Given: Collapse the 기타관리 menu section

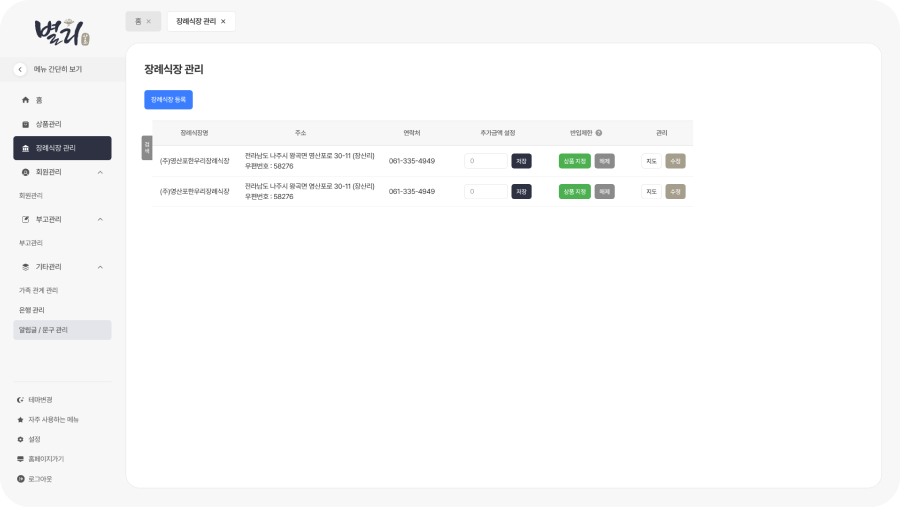Looking at the screenshot, I should point(100,267).
